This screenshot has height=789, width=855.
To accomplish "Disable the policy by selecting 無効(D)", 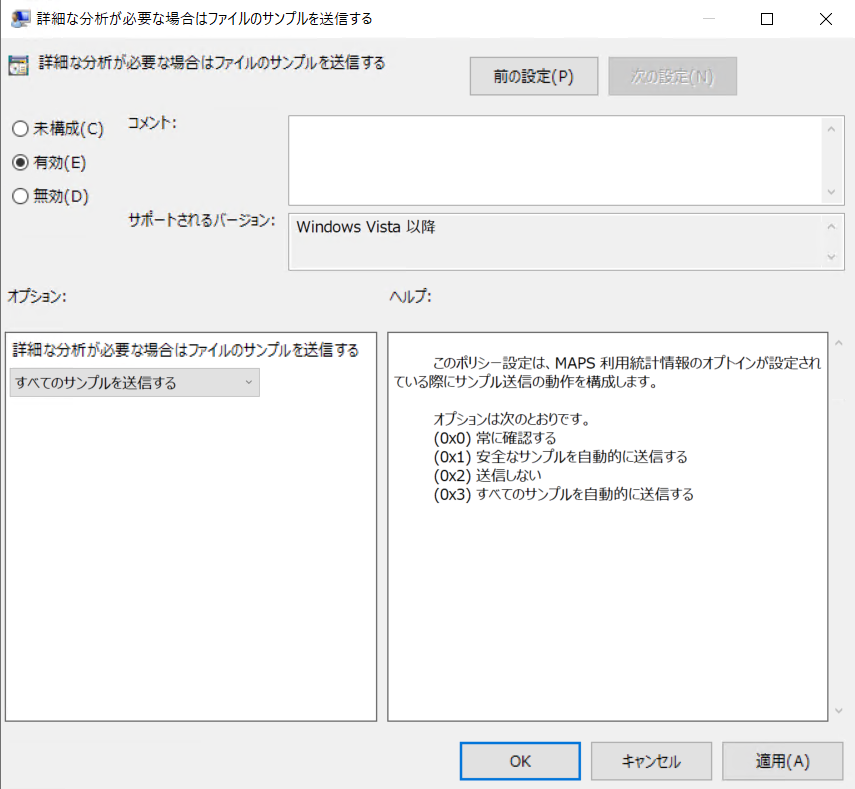I will (x=18, y=196).
